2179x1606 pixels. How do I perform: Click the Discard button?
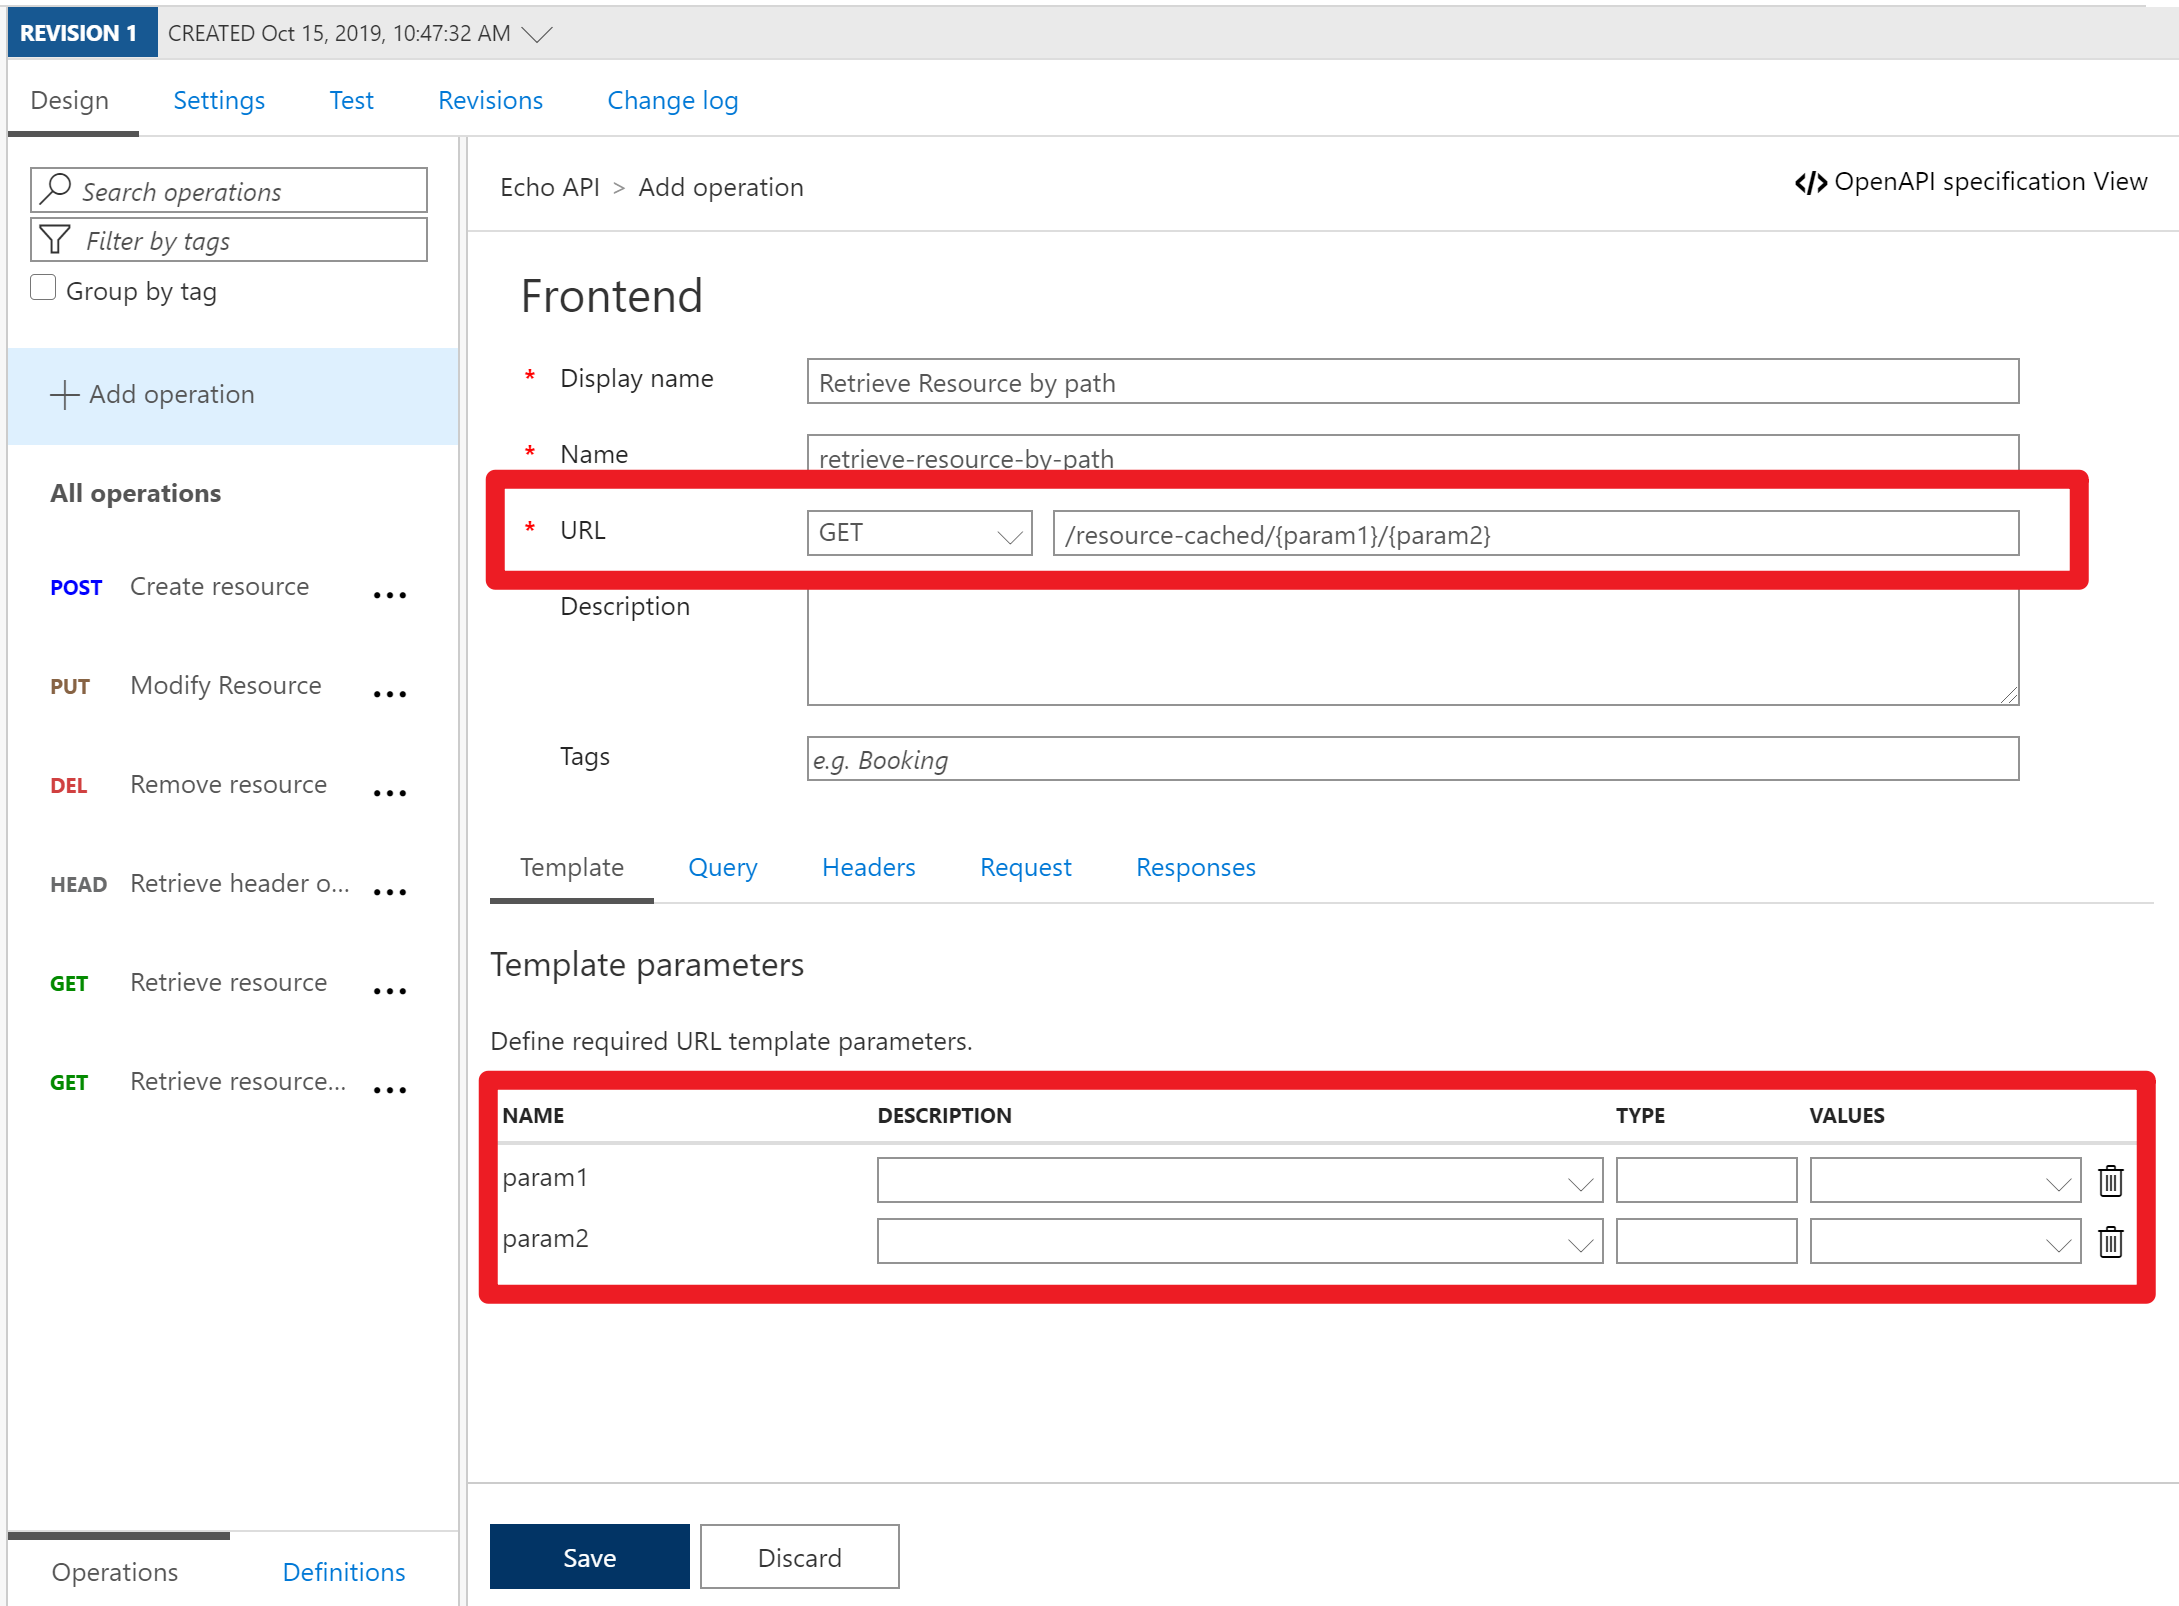(799, 1557)
